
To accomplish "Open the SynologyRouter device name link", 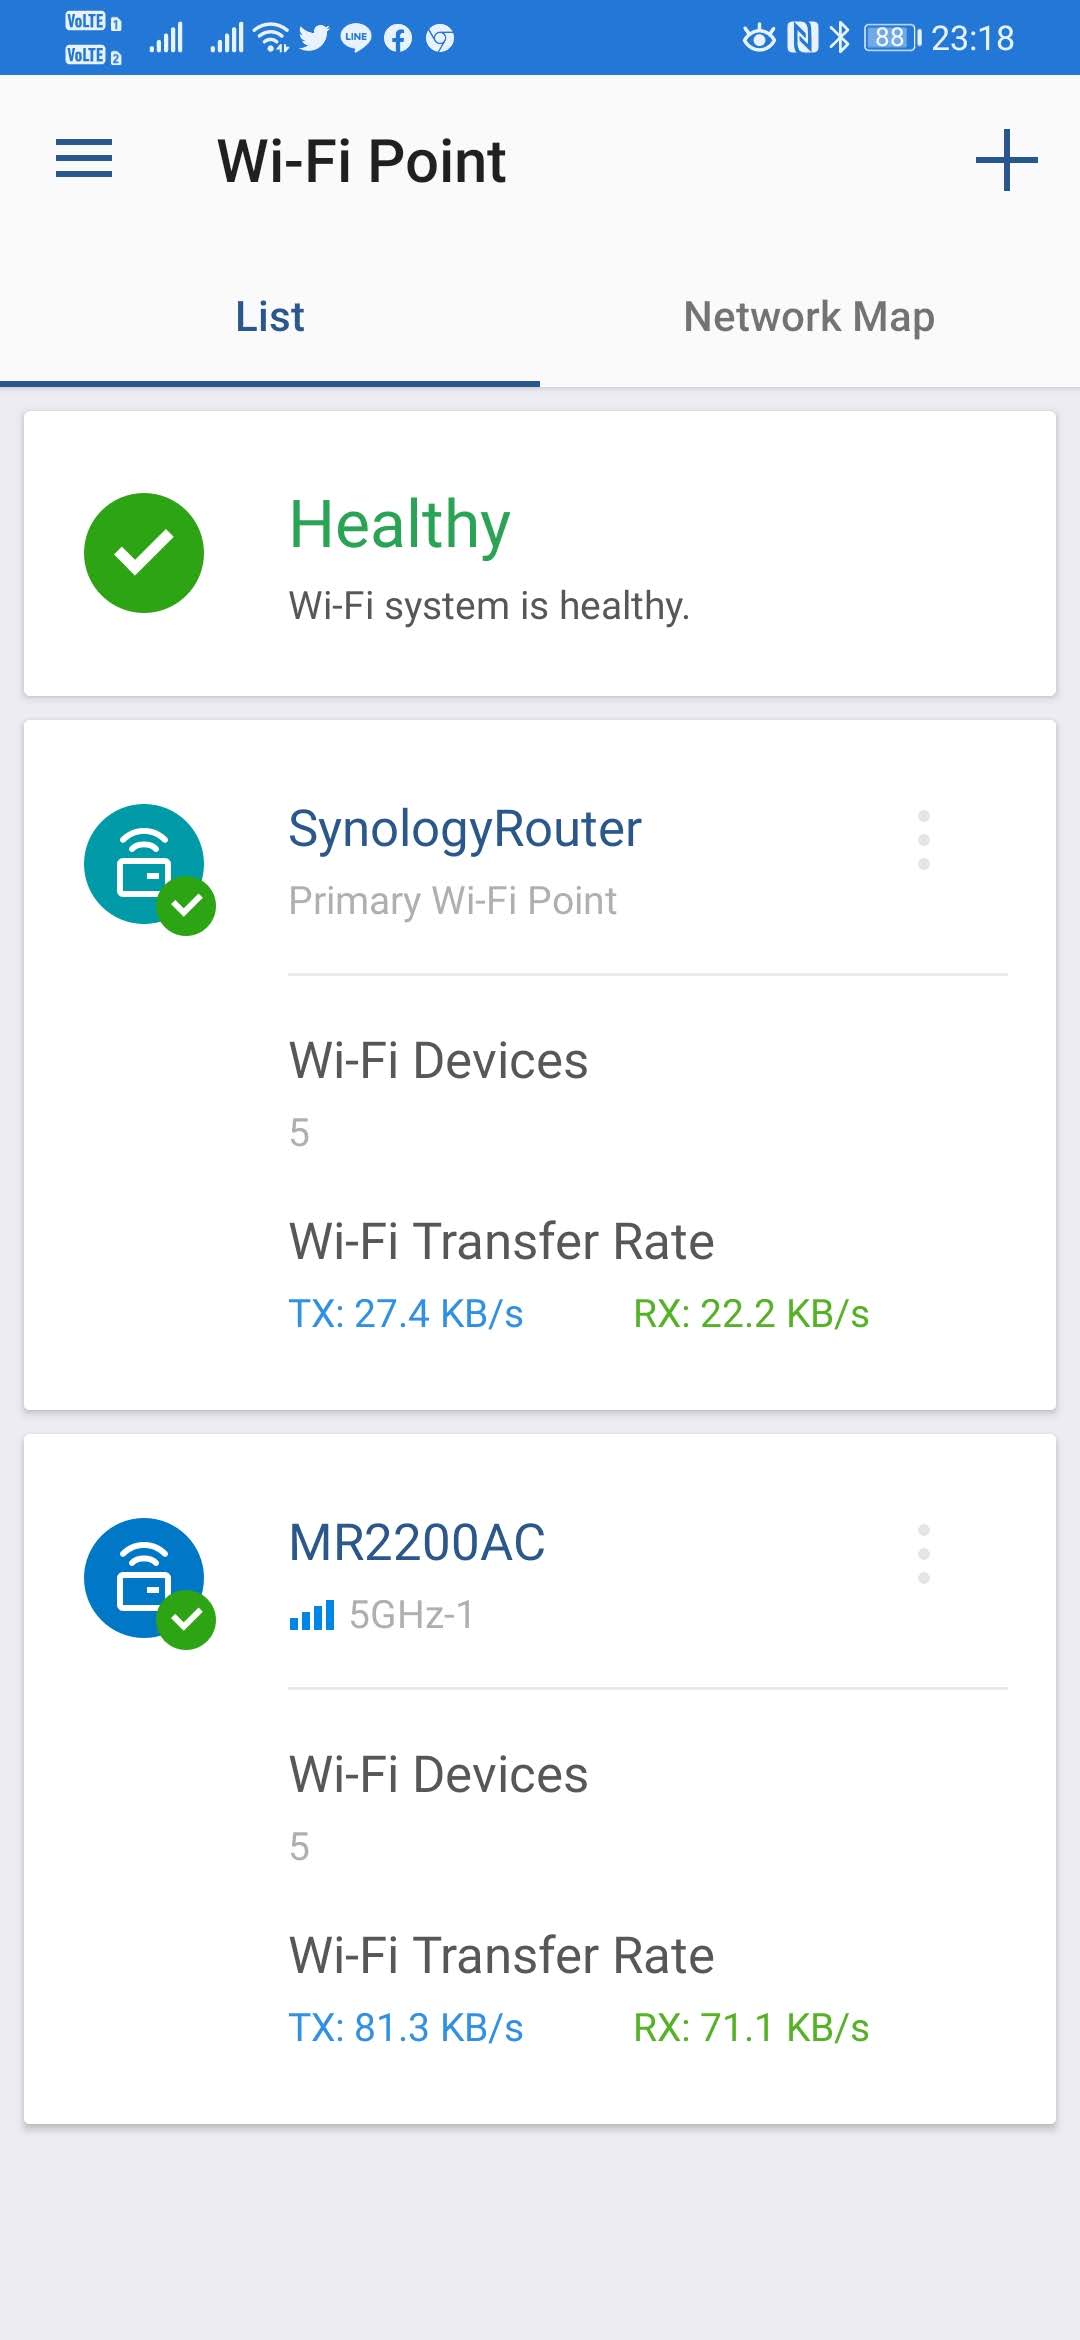I will [465, 829].
